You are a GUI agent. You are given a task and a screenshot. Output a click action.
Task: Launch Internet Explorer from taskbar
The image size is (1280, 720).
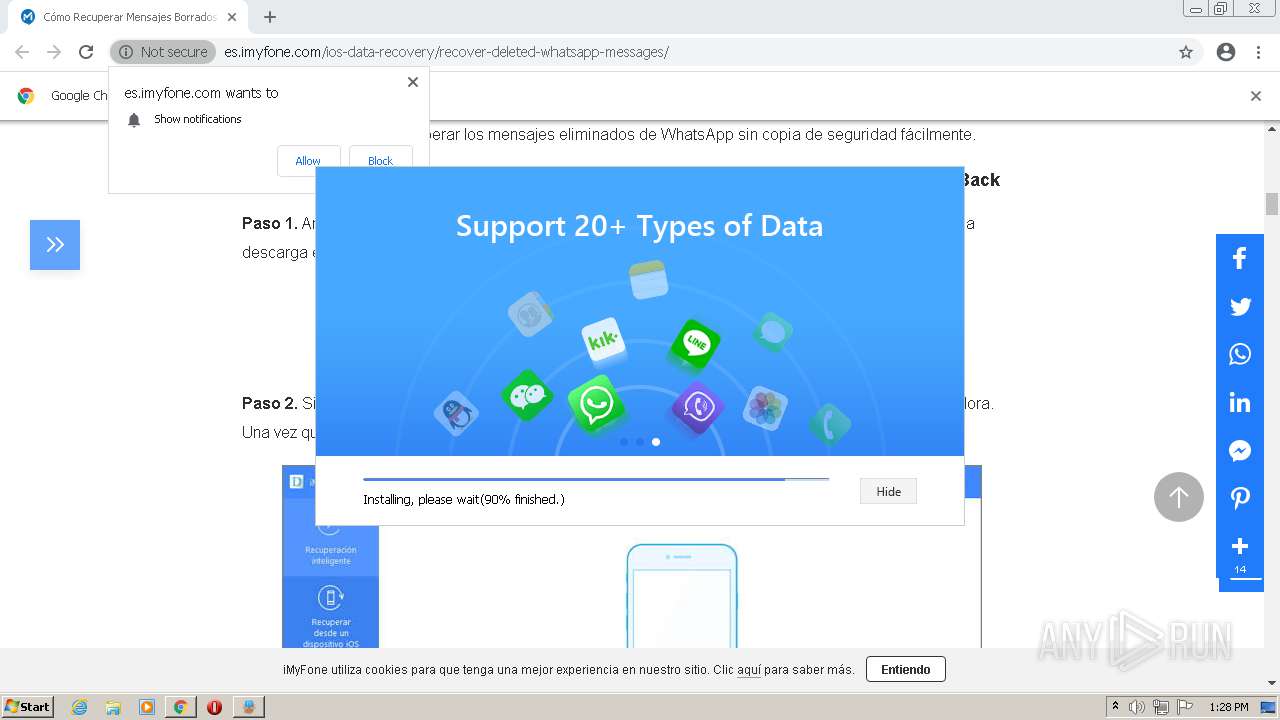pyautogui.click(x=80, y=707)
